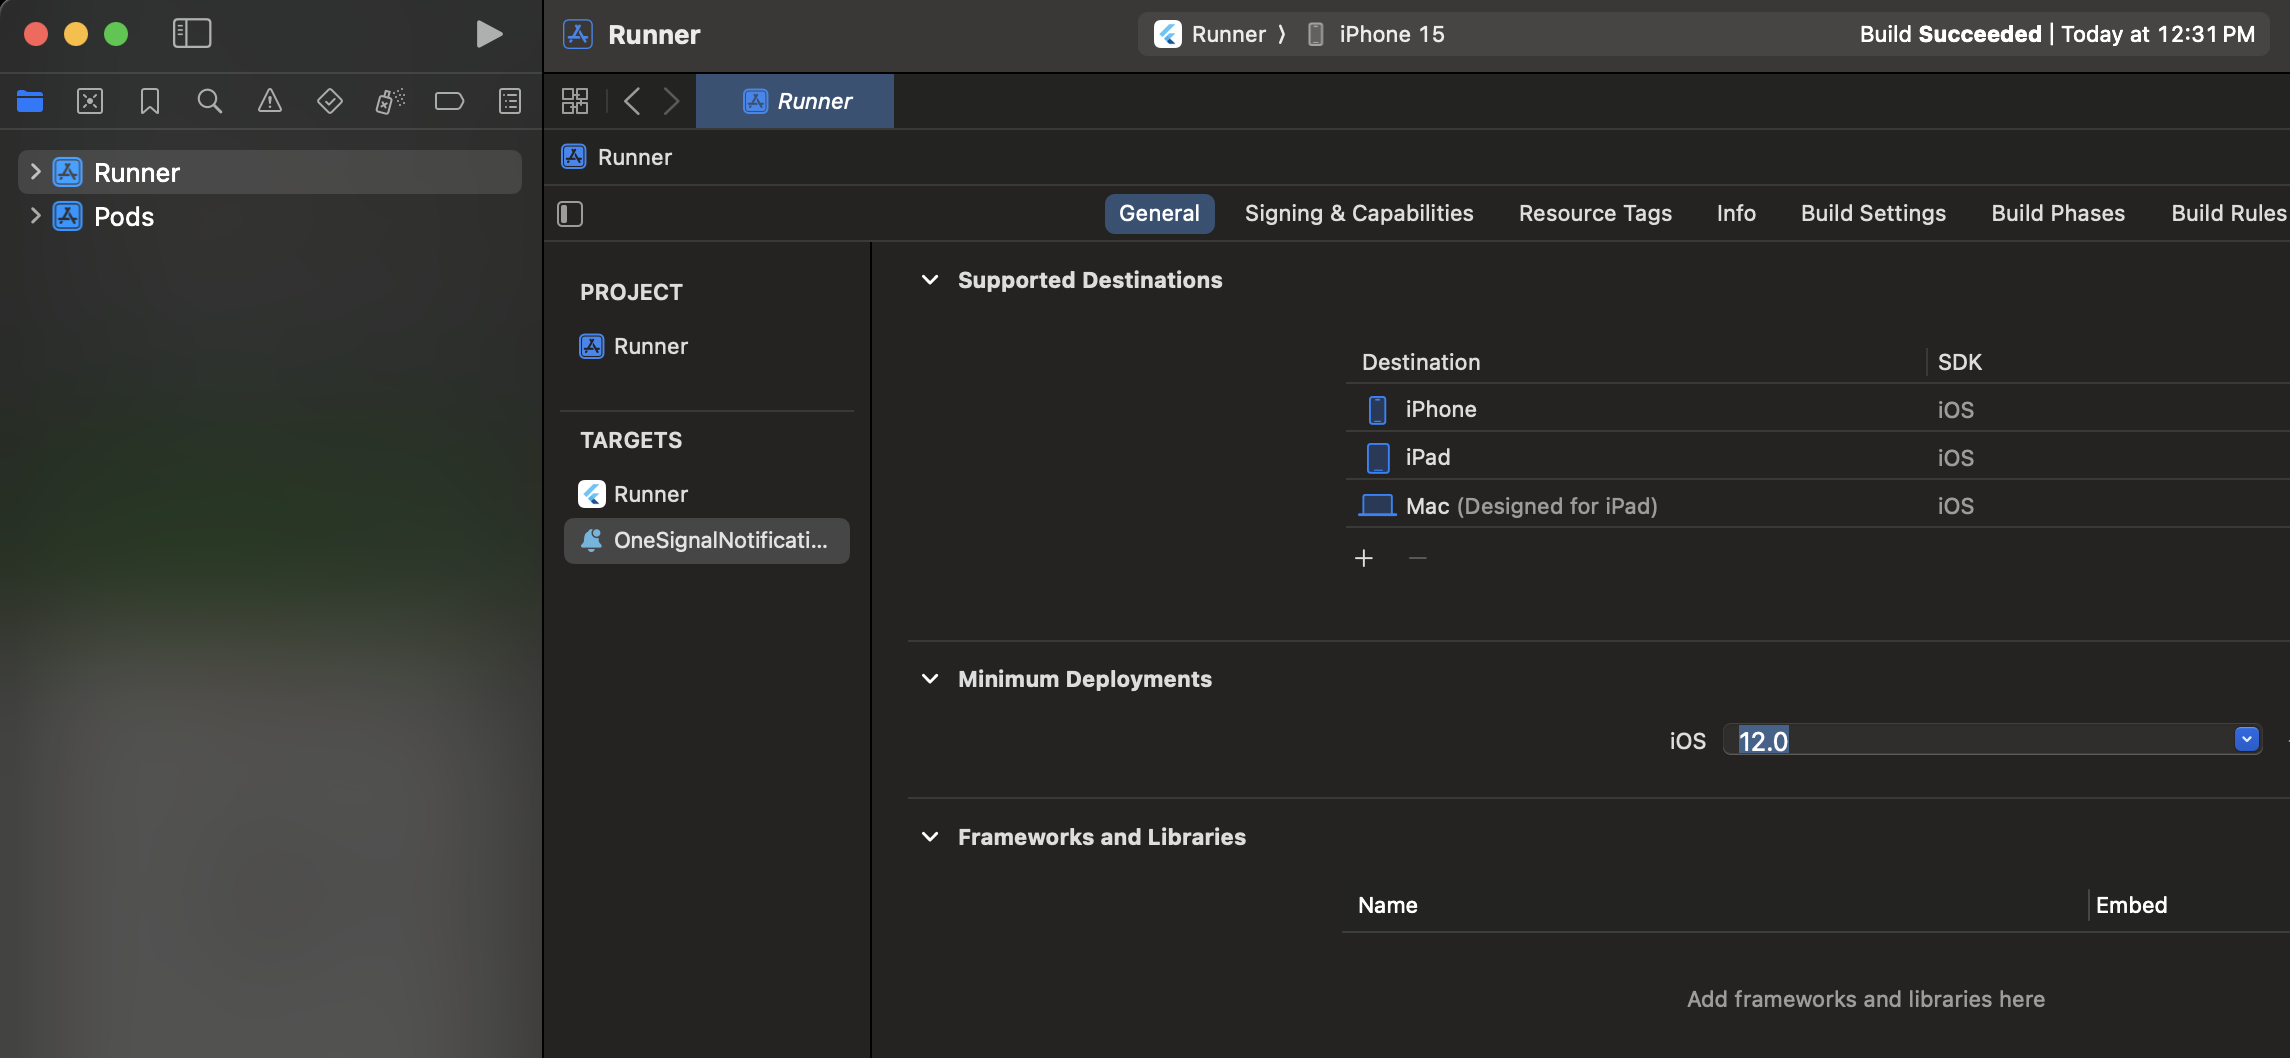Collapse the Supported Destinations section
Image resolution: width=2290 pixels, height=1058 pixels.
930,280
